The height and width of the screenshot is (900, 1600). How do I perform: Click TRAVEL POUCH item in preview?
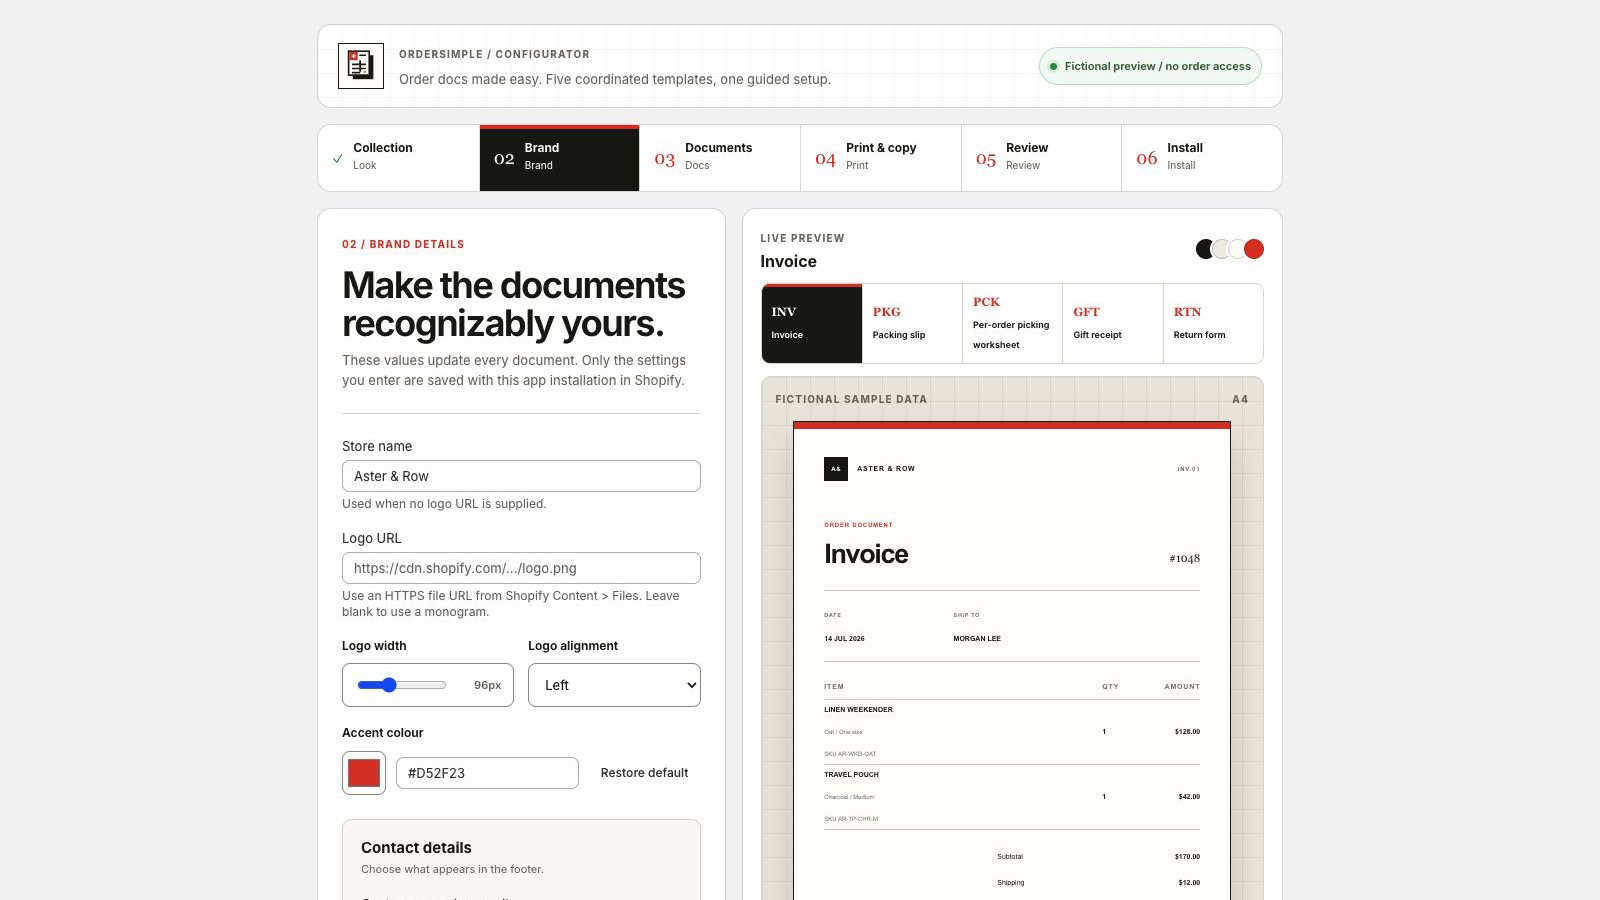(x=851, y=775)
